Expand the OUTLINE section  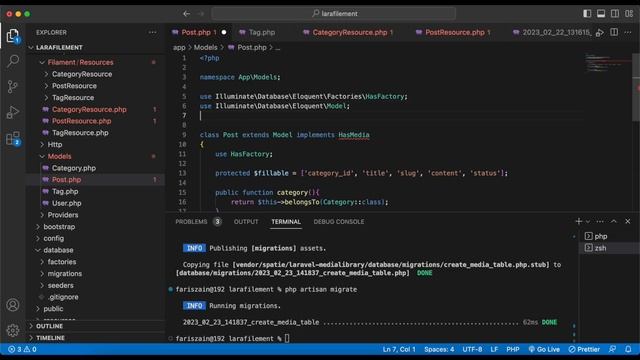point(49,326)
